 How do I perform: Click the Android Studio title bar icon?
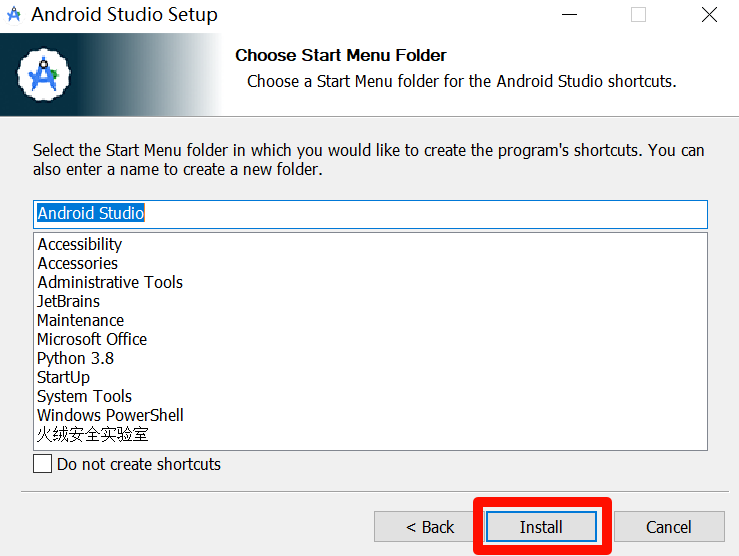[x=14, y=15]
